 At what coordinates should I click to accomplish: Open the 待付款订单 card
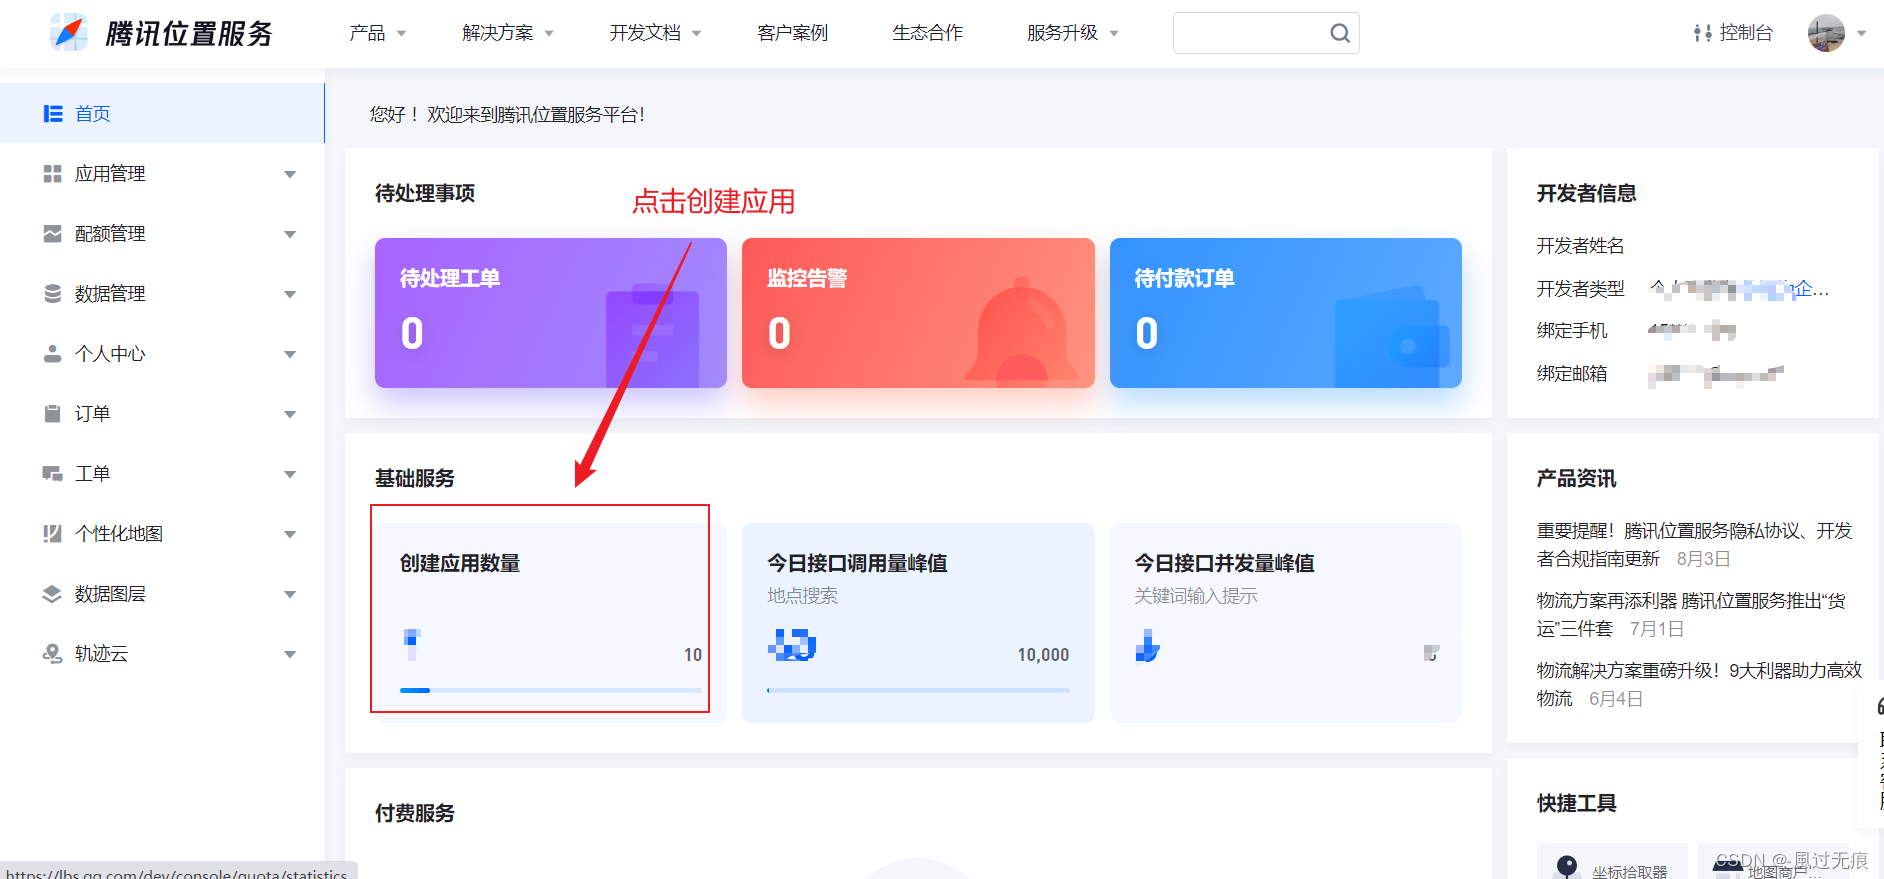pos(1286,313)
